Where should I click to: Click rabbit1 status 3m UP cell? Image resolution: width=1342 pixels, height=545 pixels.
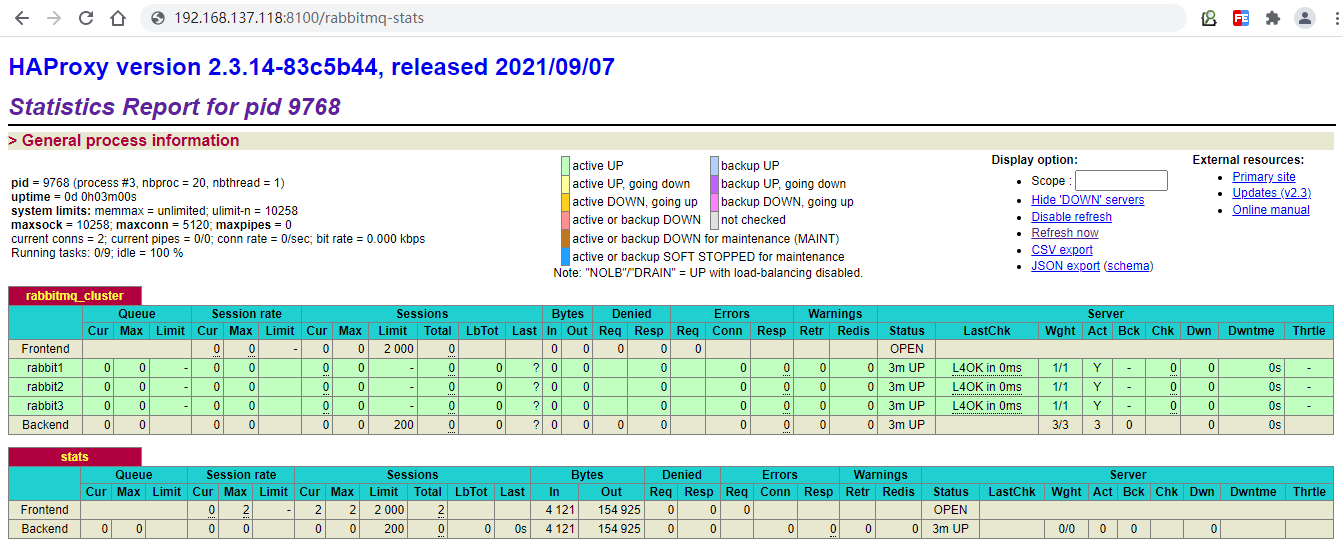point(907,368)
